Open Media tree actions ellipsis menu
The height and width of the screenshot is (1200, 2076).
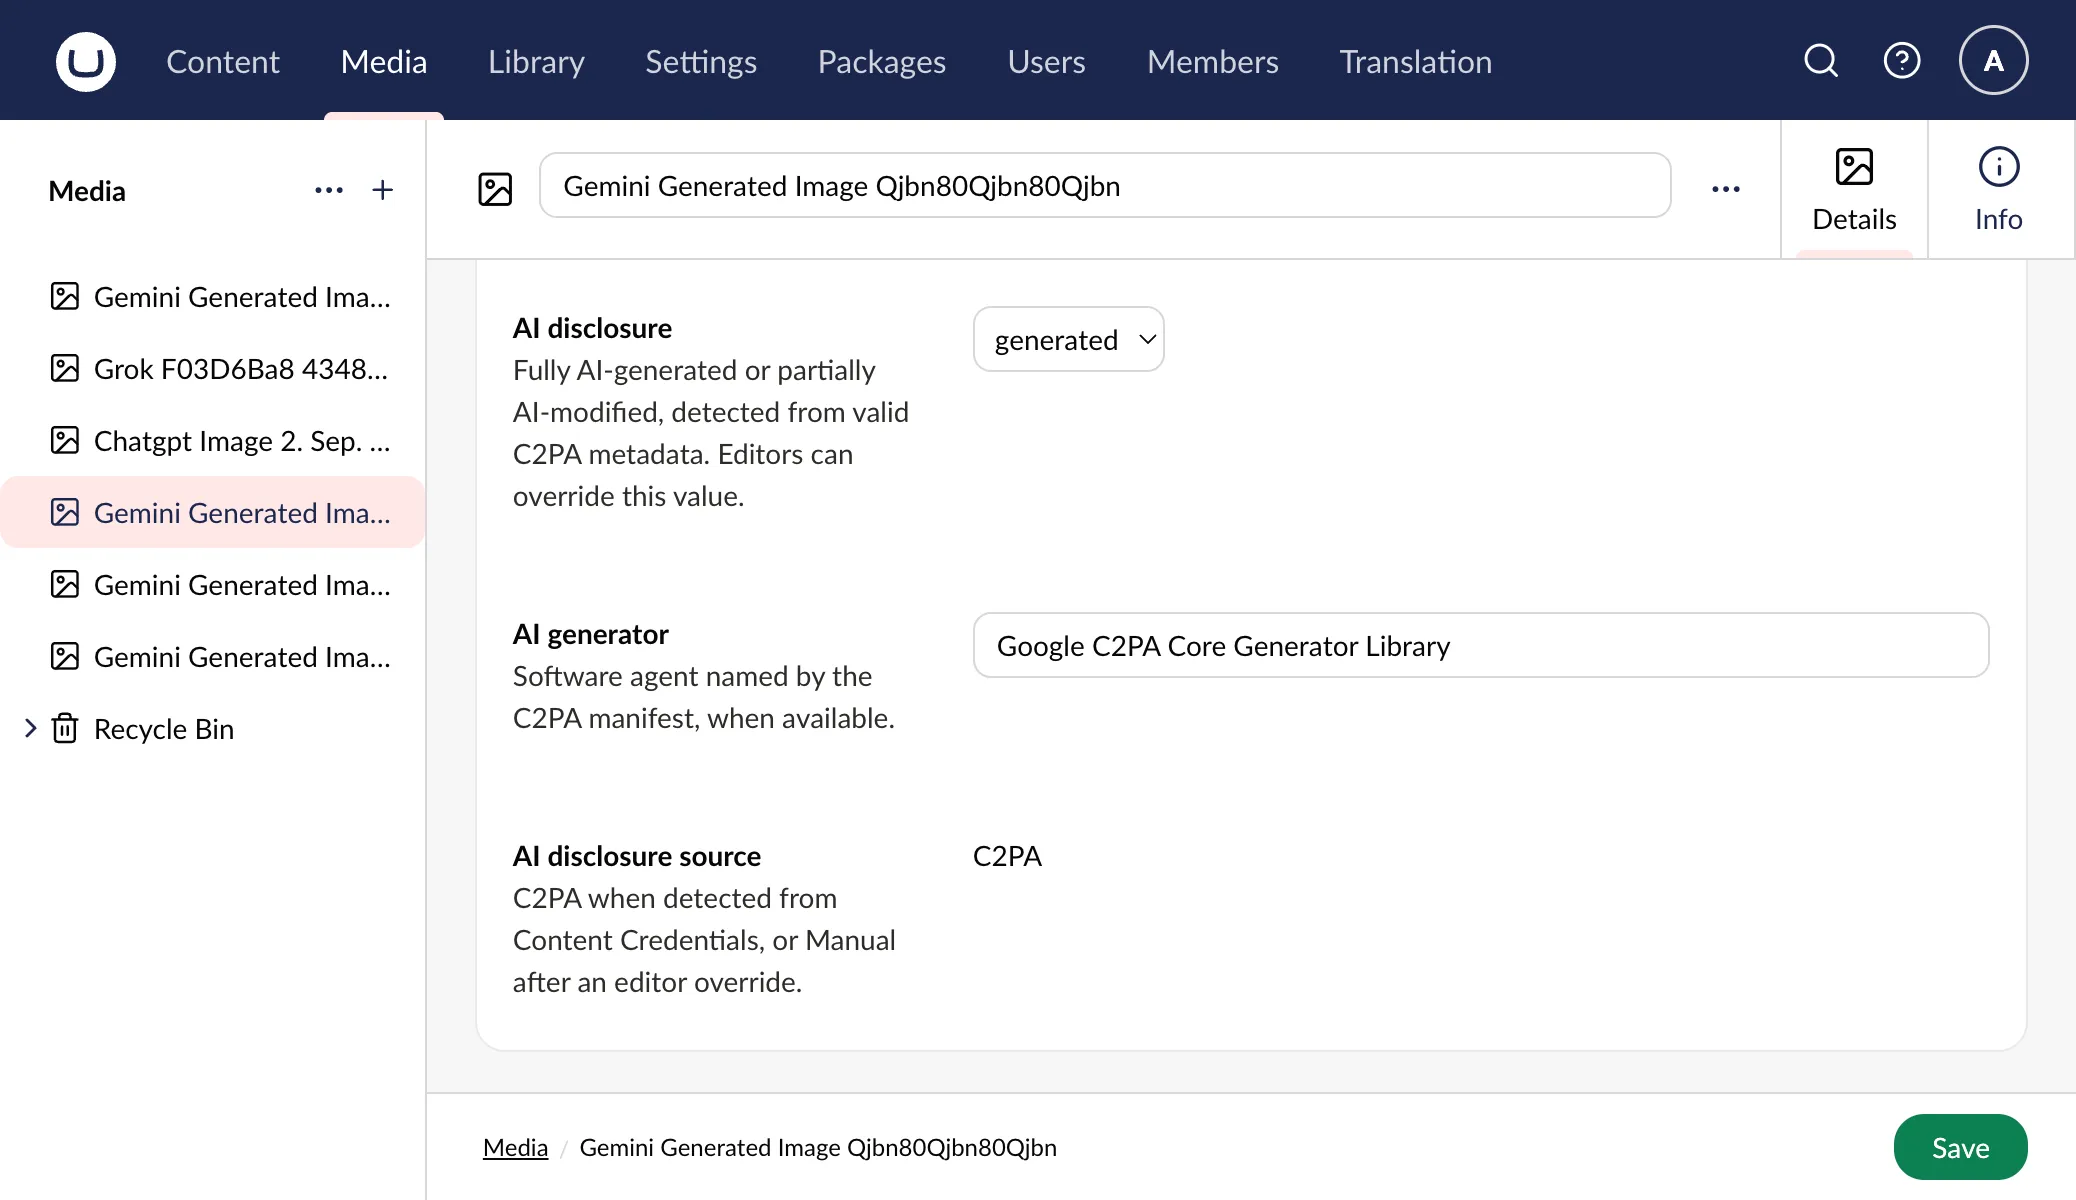329,190
